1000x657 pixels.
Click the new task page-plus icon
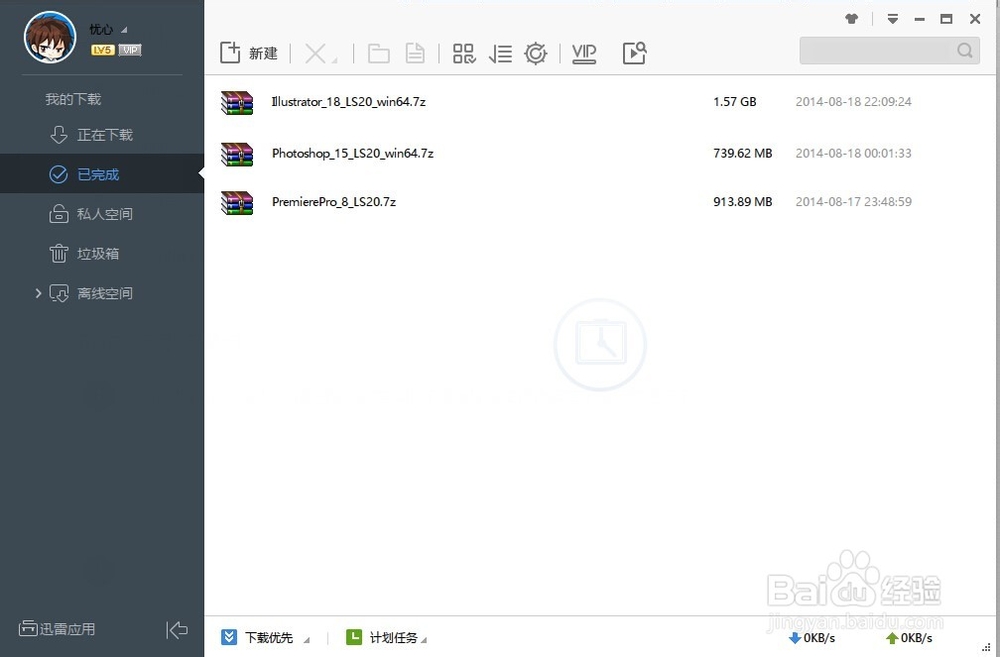pos(230,52)
